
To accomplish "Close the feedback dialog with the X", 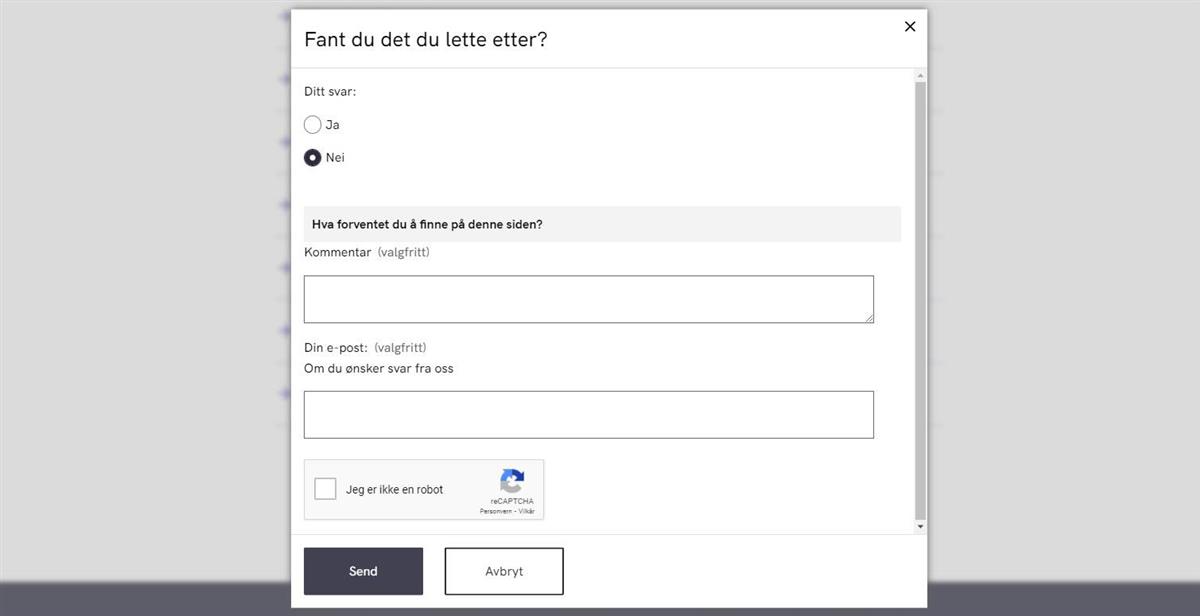I will (x=910, y=27).
